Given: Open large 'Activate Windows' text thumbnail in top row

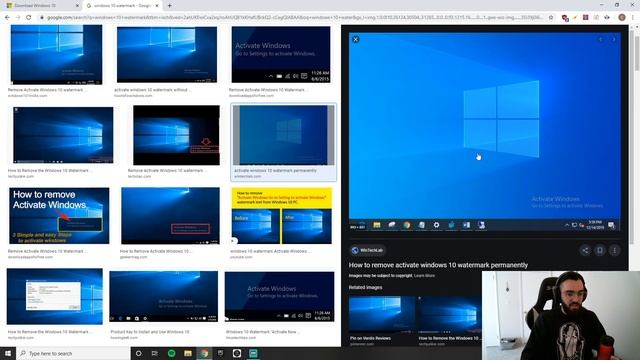Looking at the screenshot, I should (x=281, y=54).
